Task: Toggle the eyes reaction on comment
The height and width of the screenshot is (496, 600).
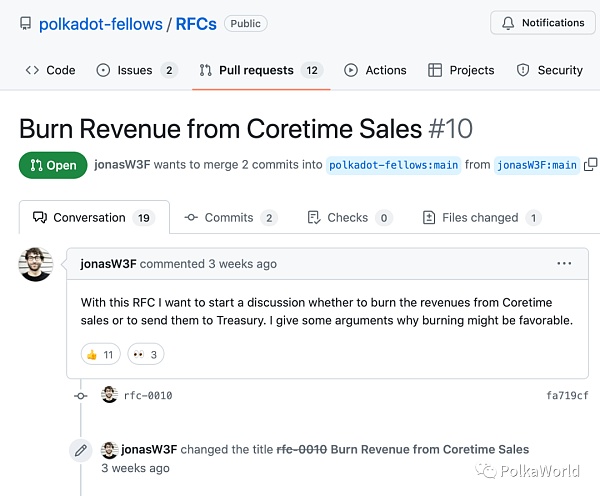Action: click(145, 354)
